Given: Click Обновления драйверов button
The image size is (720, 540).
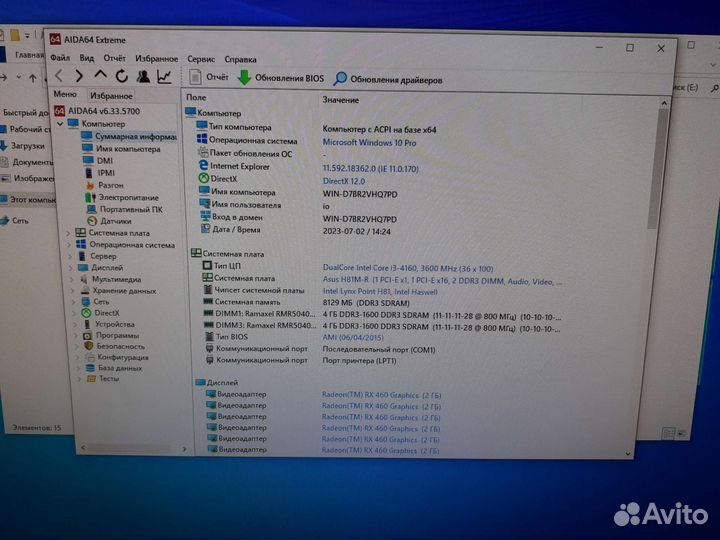Looking at the screenshot, I should [388, 79].
